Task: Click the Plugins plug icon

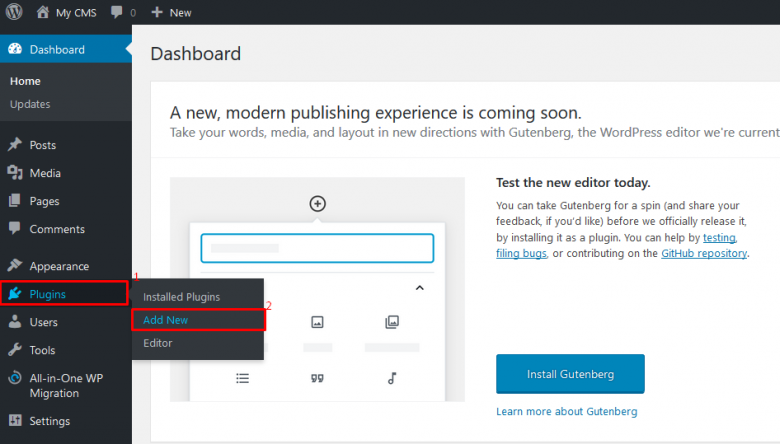Action: [15, 293]
